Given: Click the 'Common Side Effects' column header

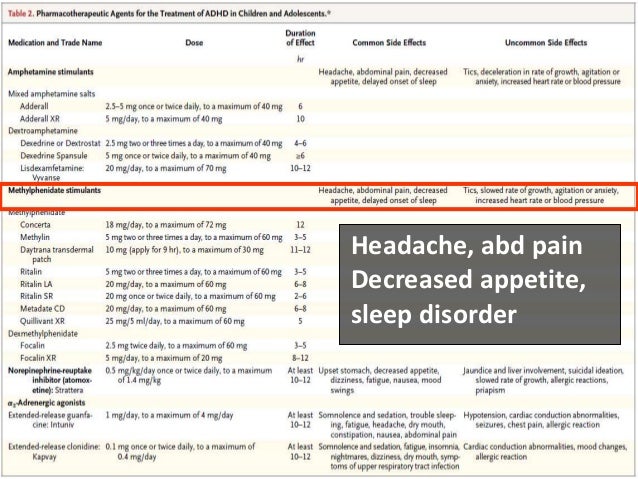Looking at the screenshot, I should pyautogui.click(x=389, y=43).
